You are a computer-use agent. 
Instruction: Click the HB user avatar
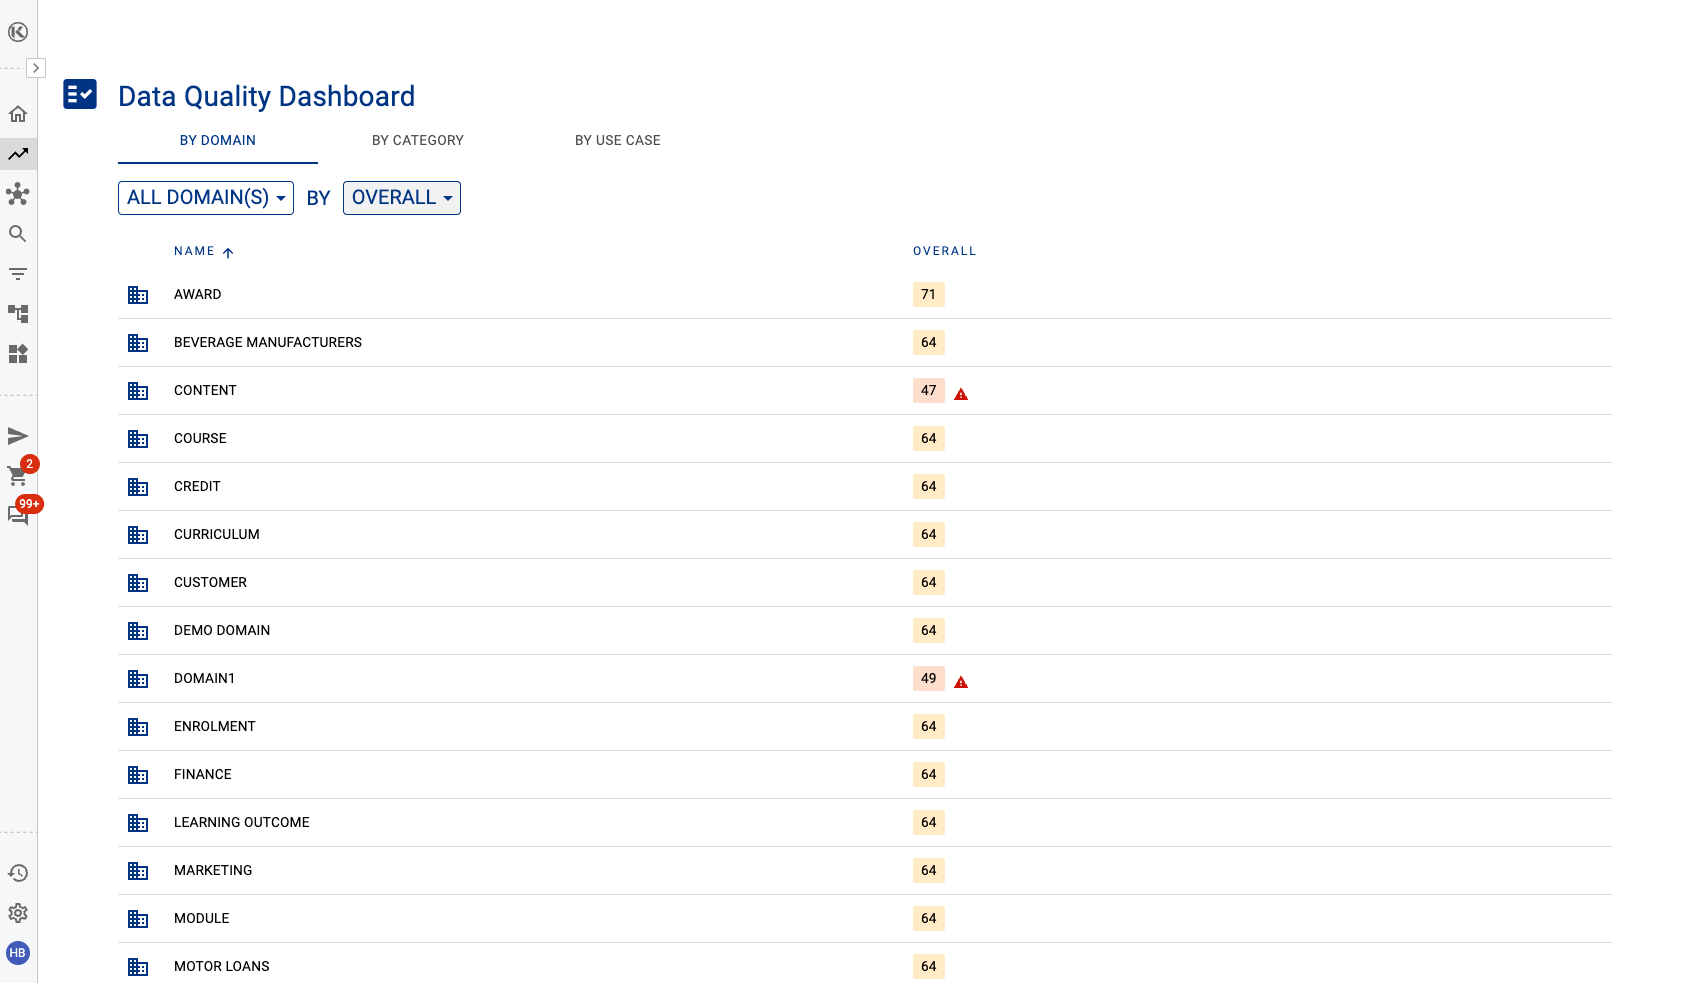(x=18, y=953)
